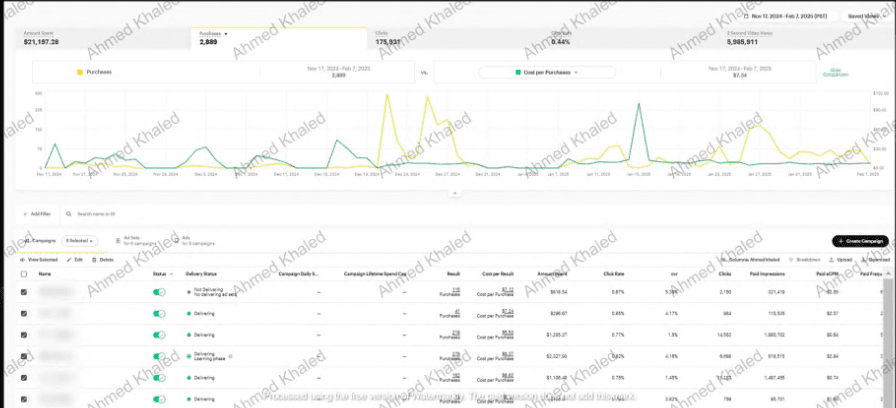
Task: Open the date range picker Nov 17 2024
Action: (789, 16)
